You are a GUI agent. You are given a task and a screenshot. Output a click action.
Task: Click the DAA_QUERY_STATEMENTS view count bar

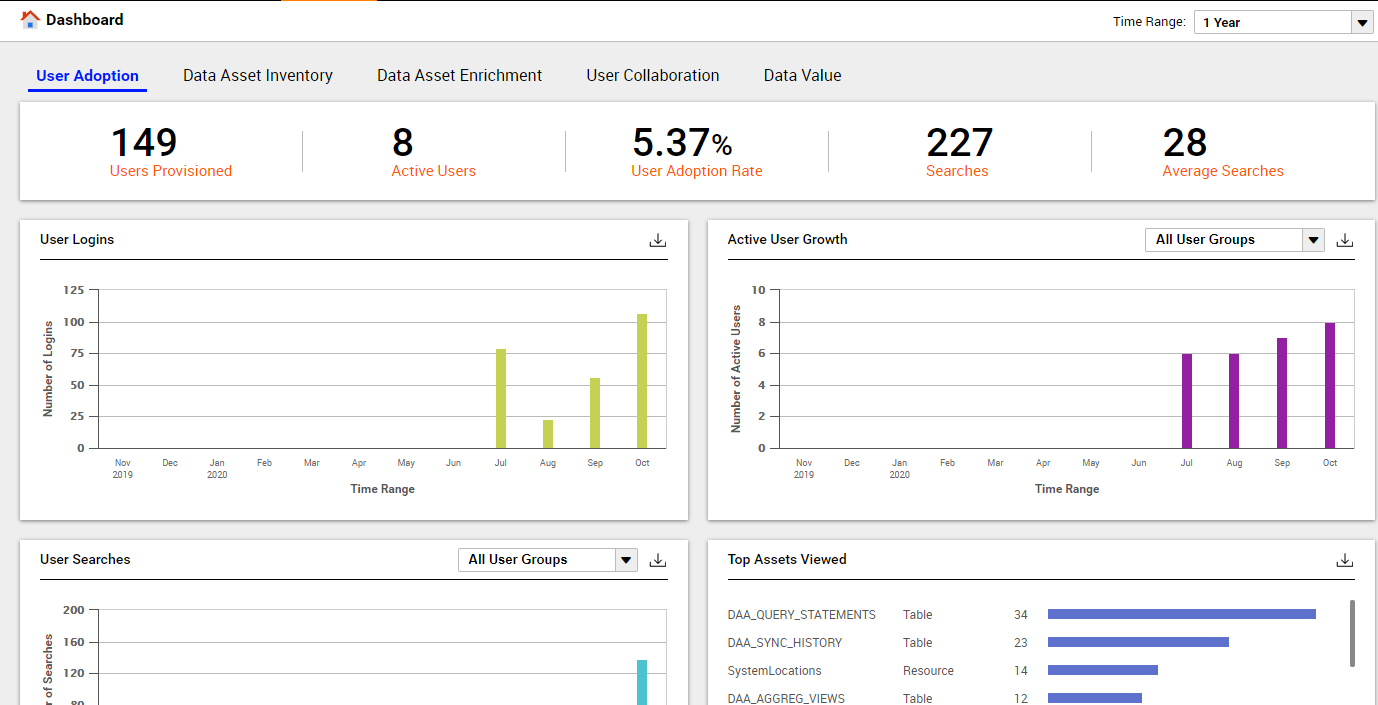point(1182,614)
